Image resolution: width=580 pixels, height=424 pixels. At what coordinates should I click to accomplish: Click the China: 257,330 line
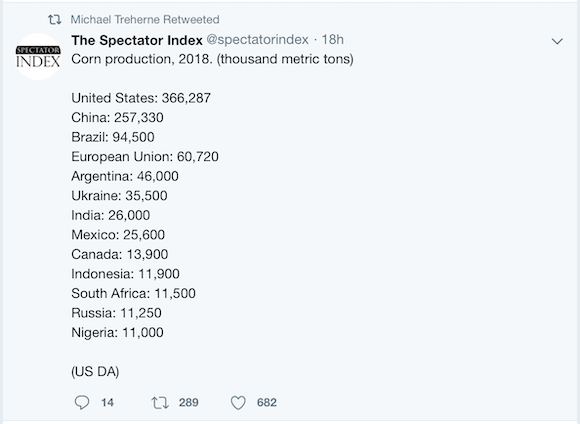coord(117,118)
